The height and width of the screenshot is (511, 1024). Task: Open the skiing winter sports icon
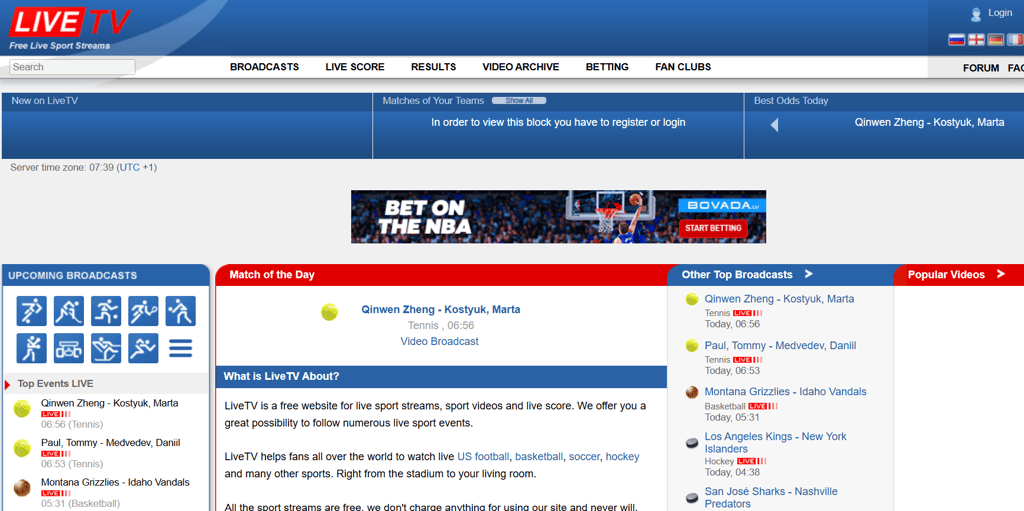click(x=106, y=348)
